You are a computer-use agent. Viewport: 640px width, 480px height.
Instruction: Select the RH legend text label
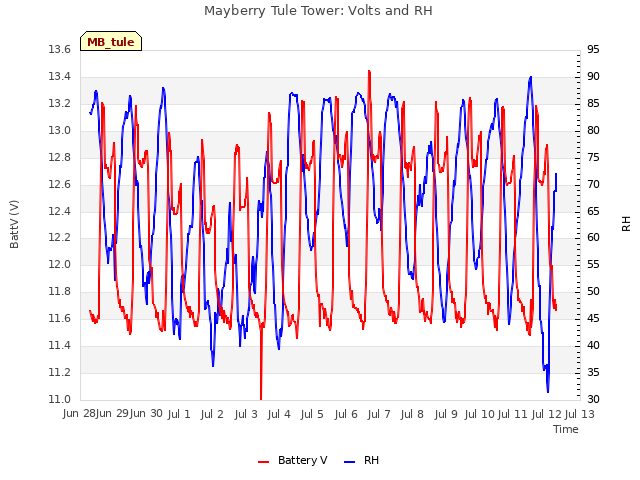[x=371, y=460]
